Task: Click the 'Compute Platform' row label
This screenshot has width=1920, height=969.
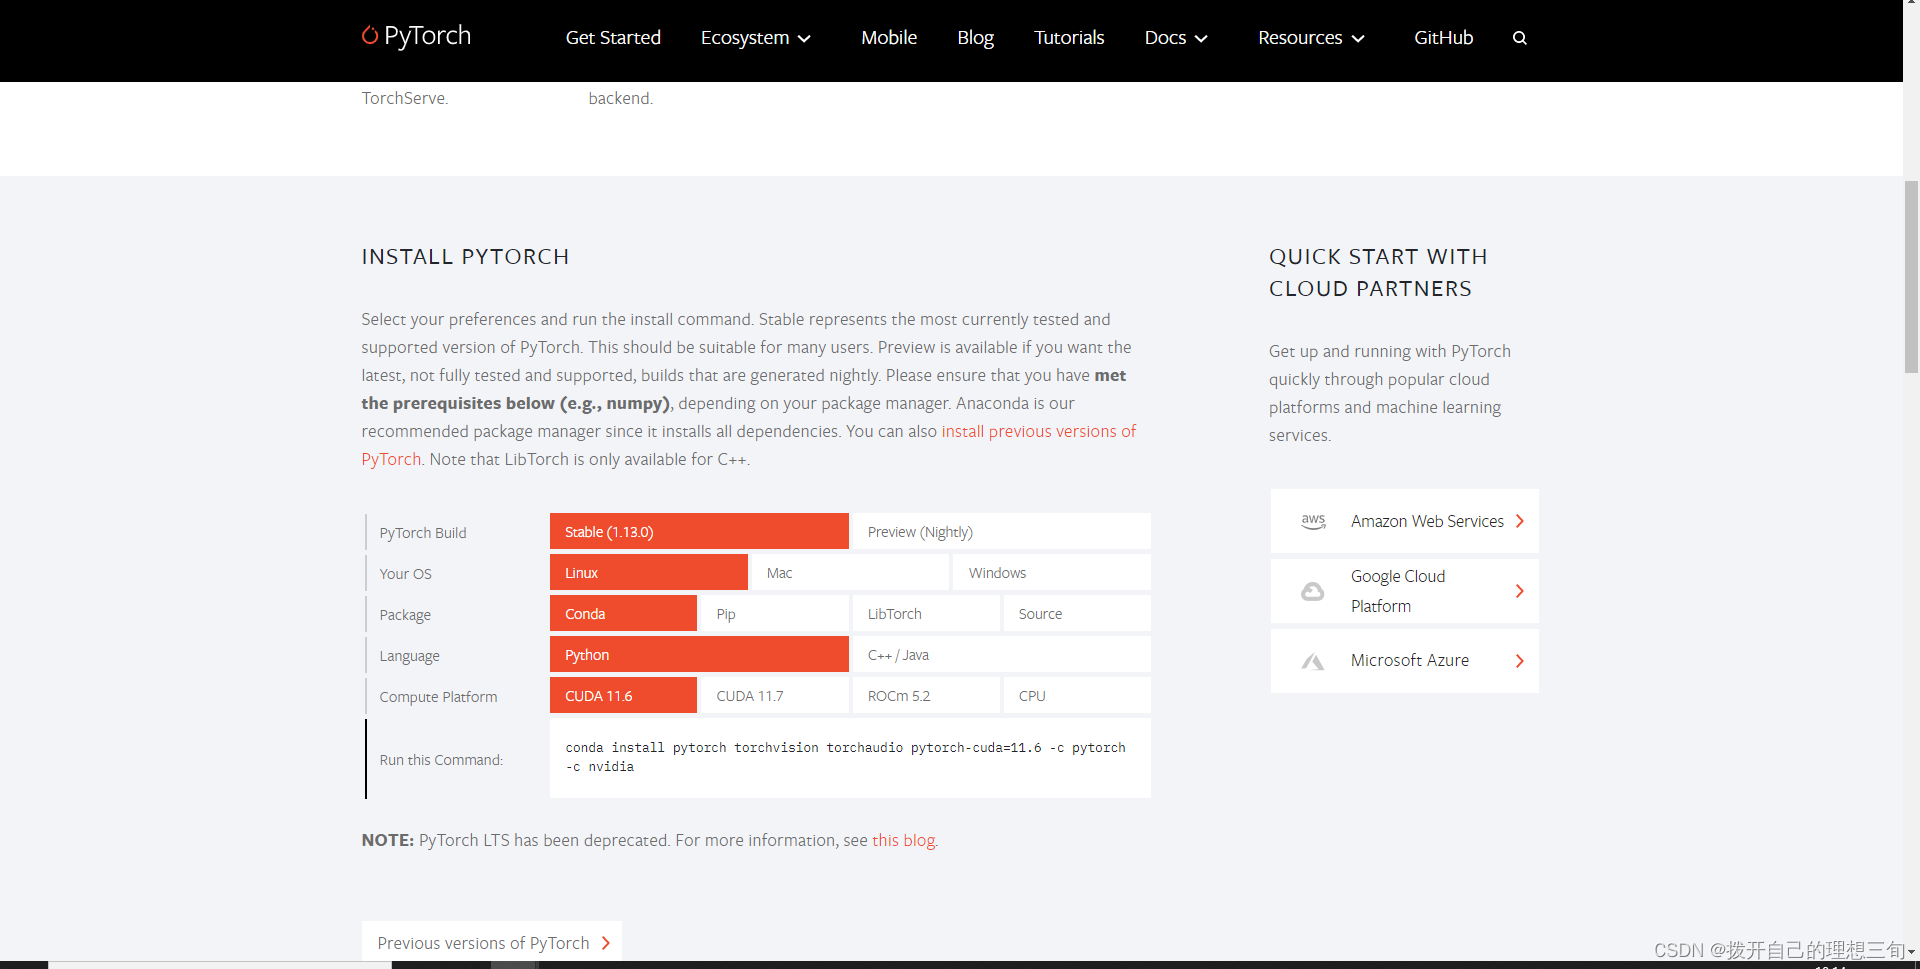Action: [x=438, y=697]
